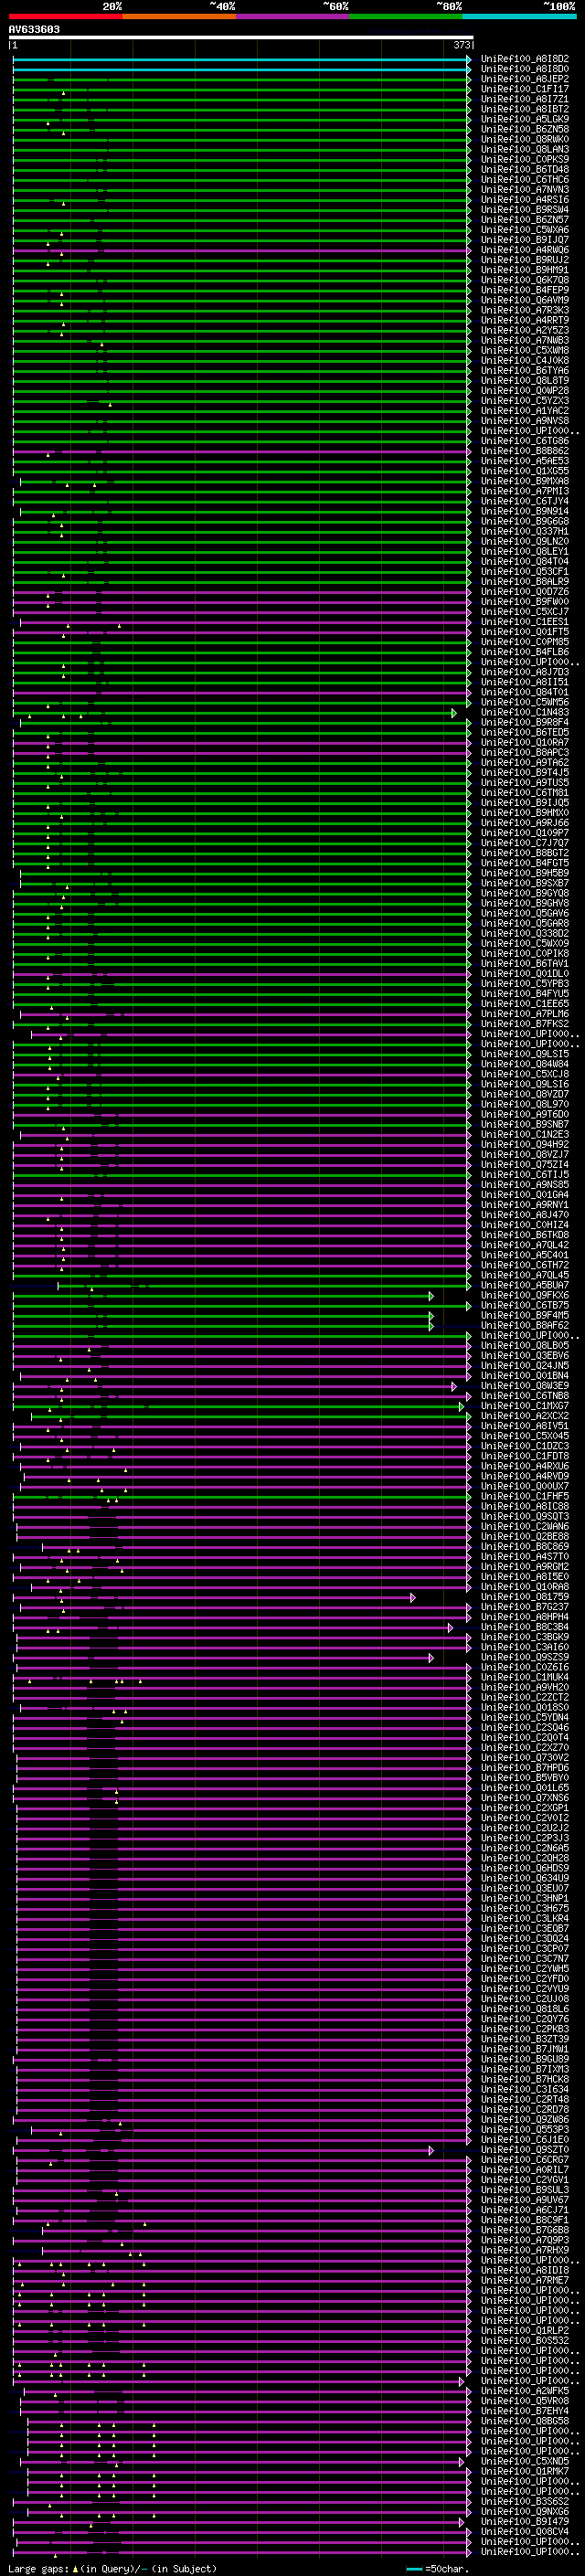Select the UniRef100_A8I8D2 hit label
585x2576 pixels.
point(525,59)
